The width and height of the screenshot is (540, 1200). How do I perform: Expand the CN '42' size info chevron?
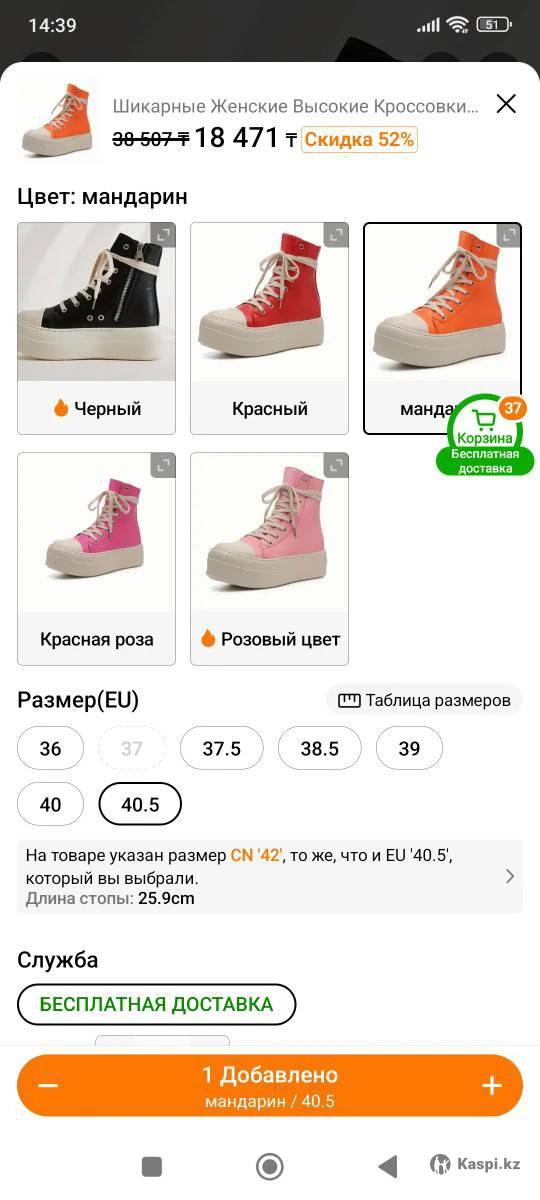tap(509, 876)
